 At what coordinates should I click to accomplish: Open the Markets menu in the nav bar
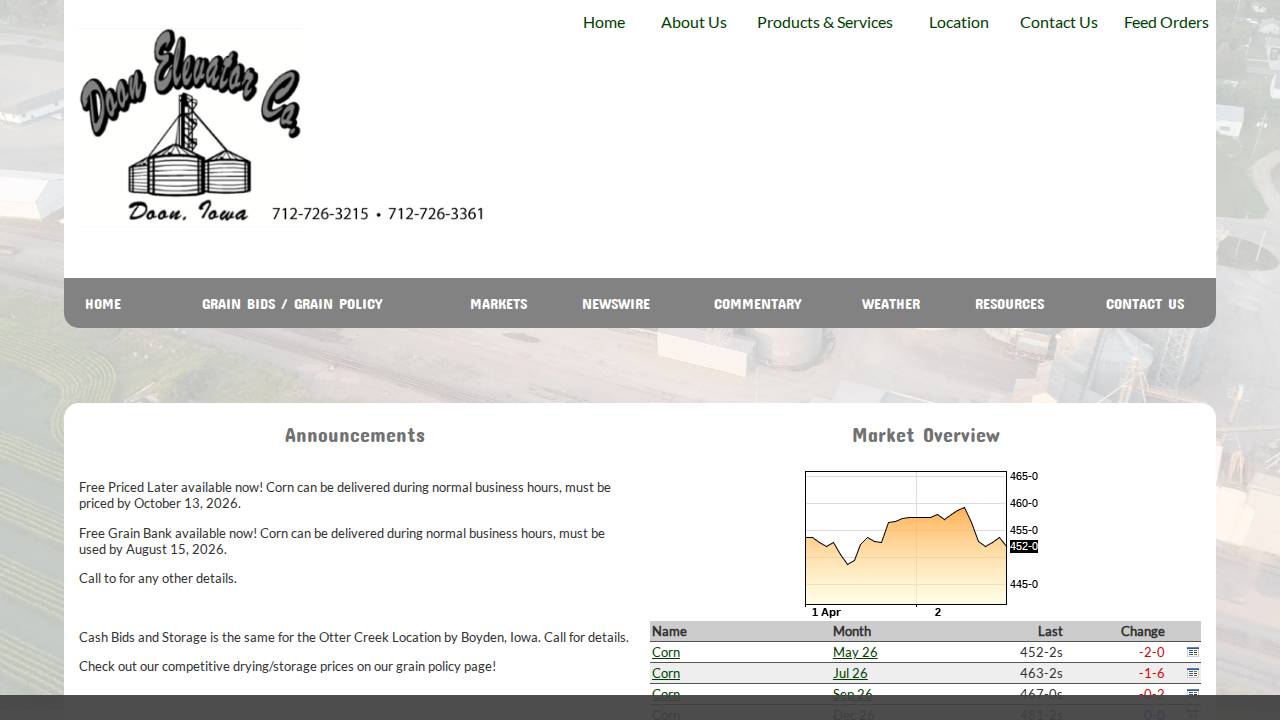point(498,304)
